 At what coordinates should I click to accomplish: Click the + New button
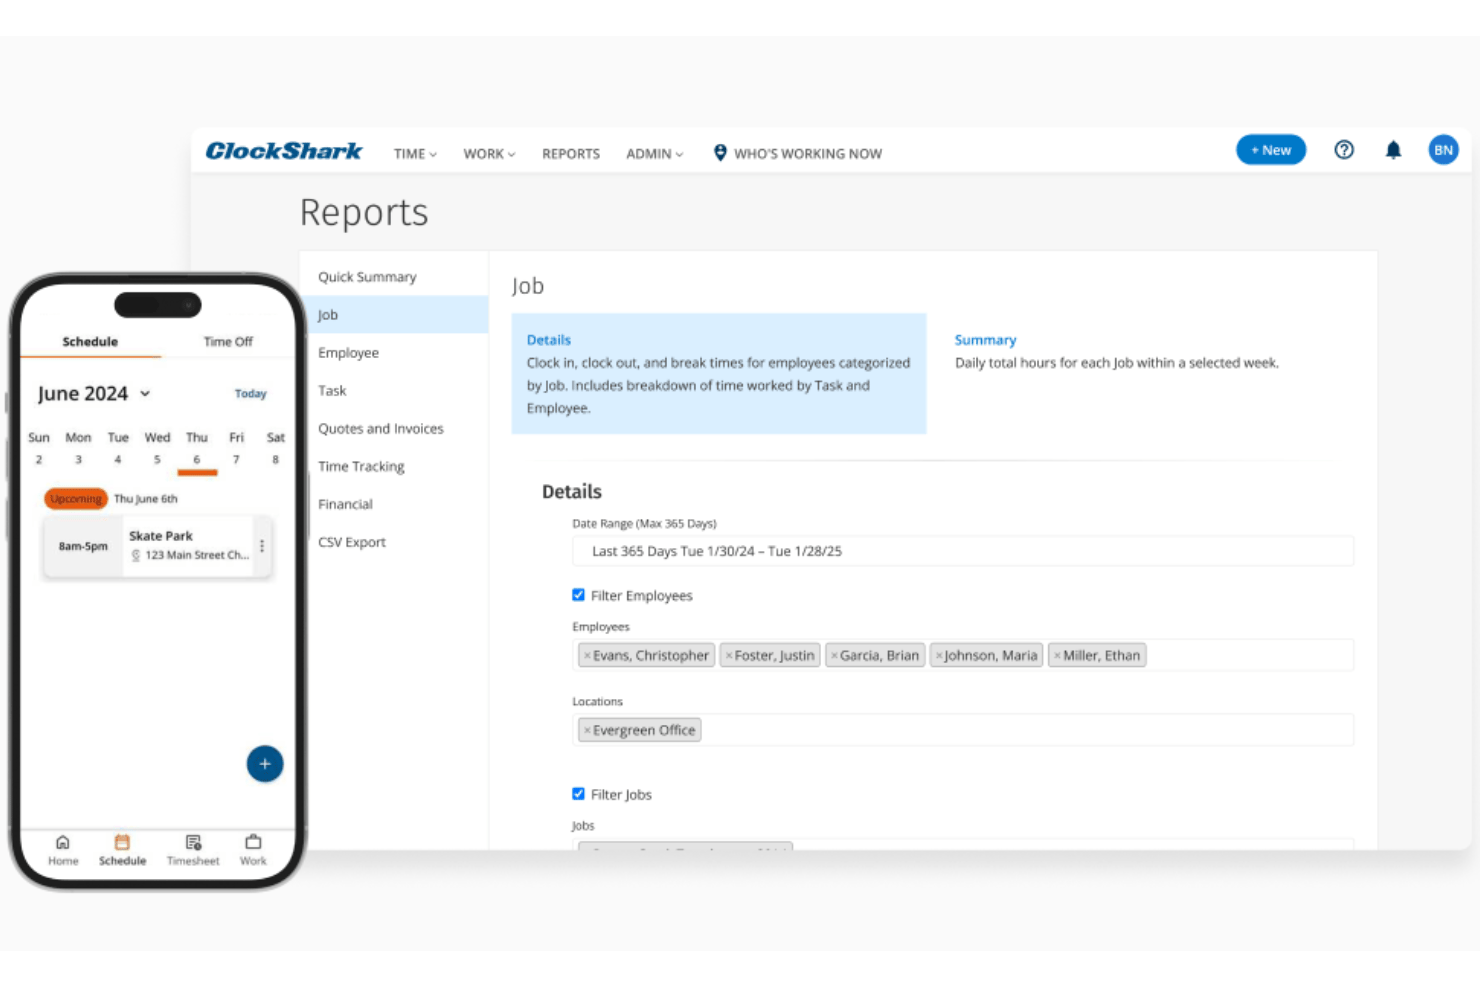[1271, 150]
